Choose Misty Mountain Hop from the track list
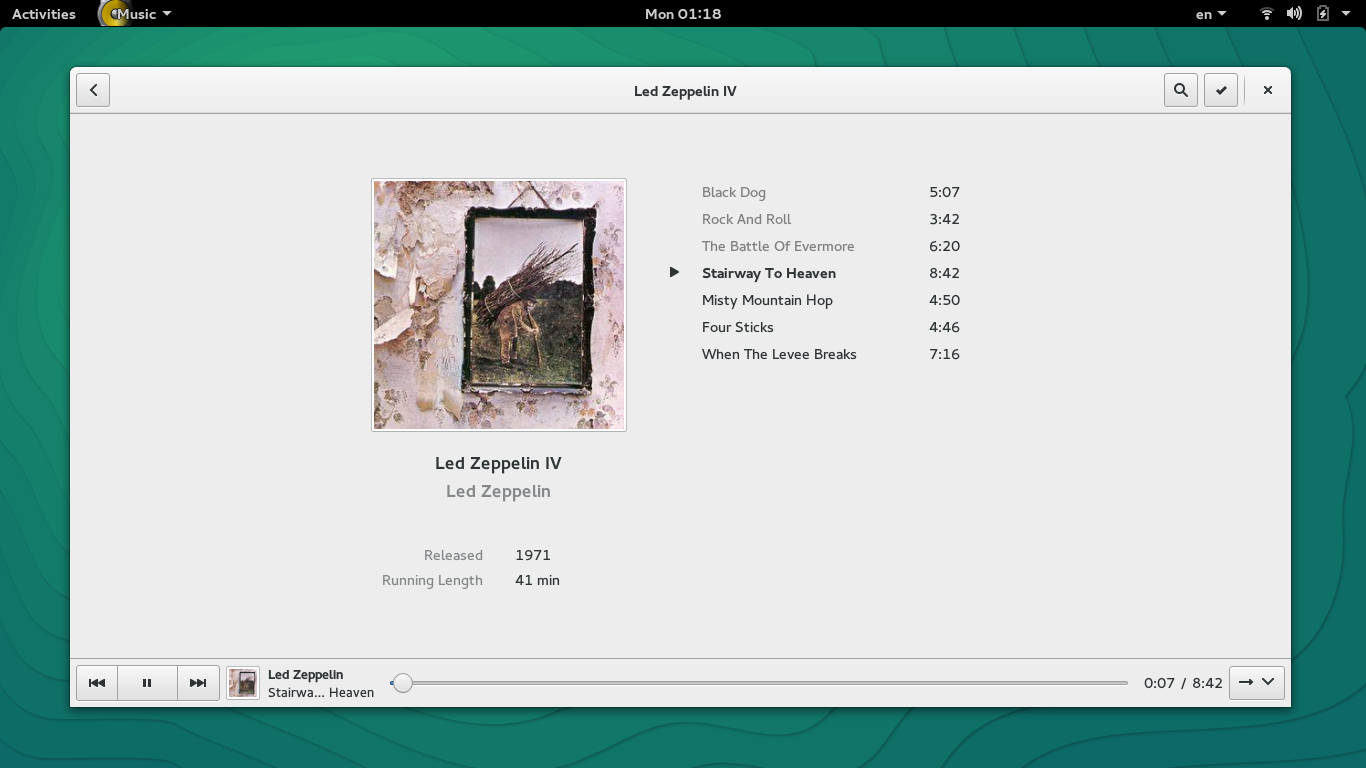1366x768 pixels. pos(766,300)
